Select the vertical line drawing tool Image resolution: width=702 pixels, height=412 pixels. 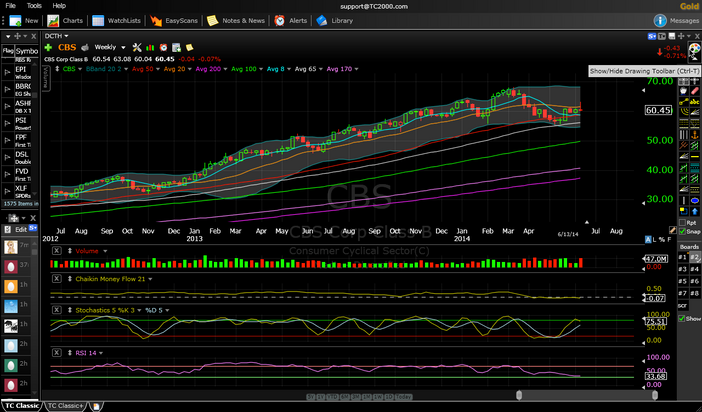(x=684, y=200)
